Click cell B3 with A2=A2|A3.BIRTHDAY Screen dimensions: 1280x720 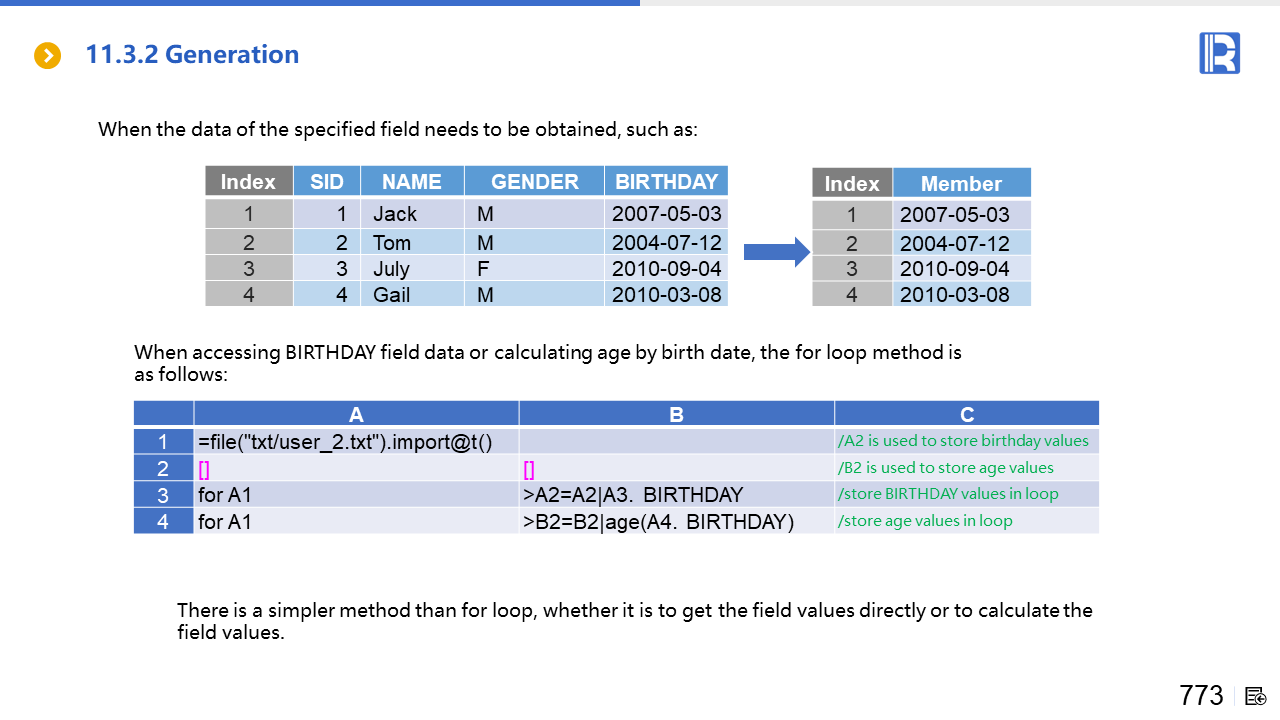(633, 494)
